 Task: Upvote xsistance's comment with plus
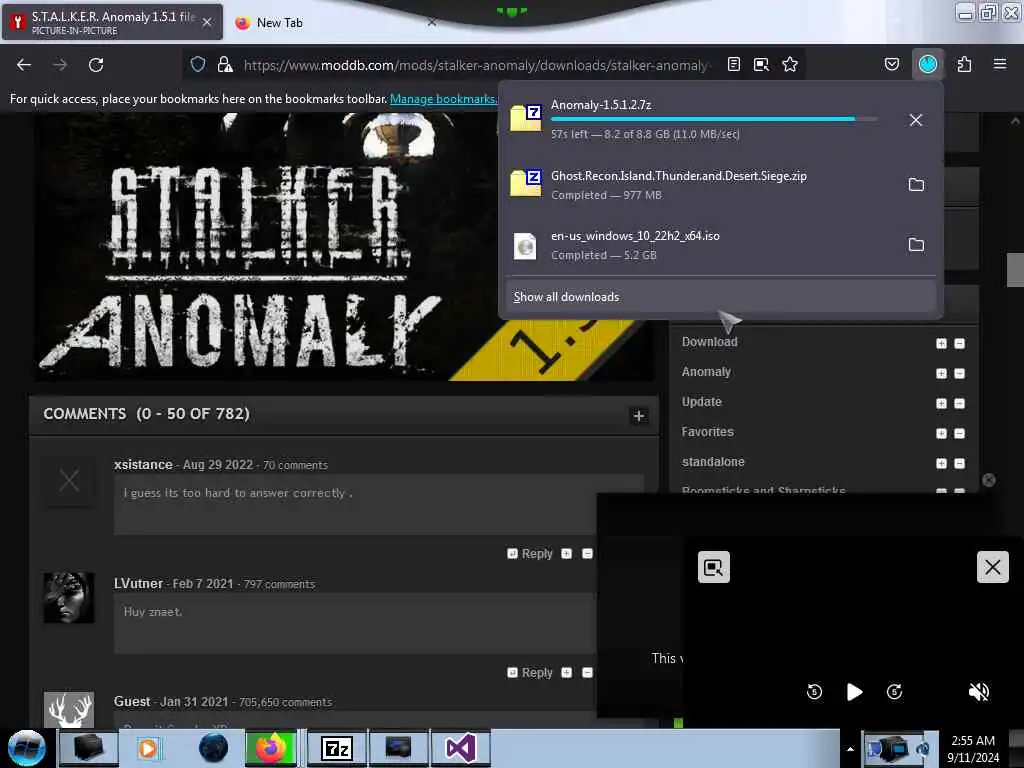coord(566,554)
